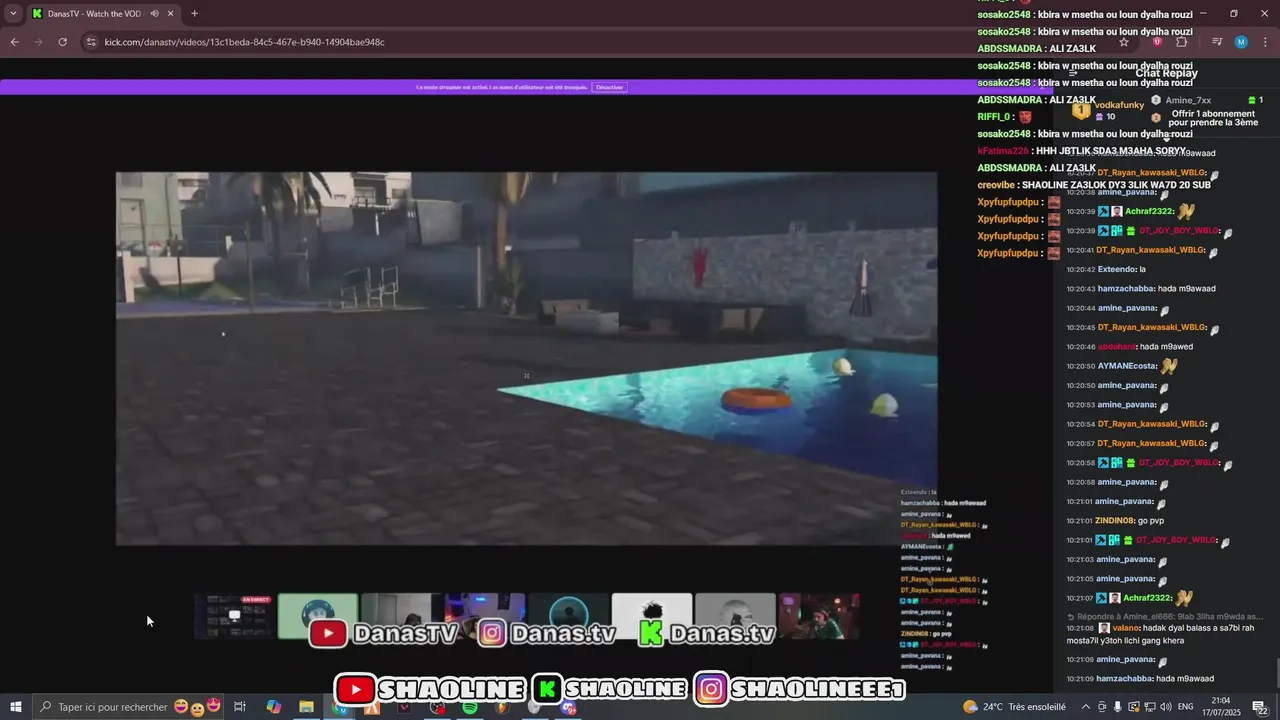Viewport: 1280px width, 720px height.
Task: Open AYMANEcosta username in chat
Action: pos(1127,366)
